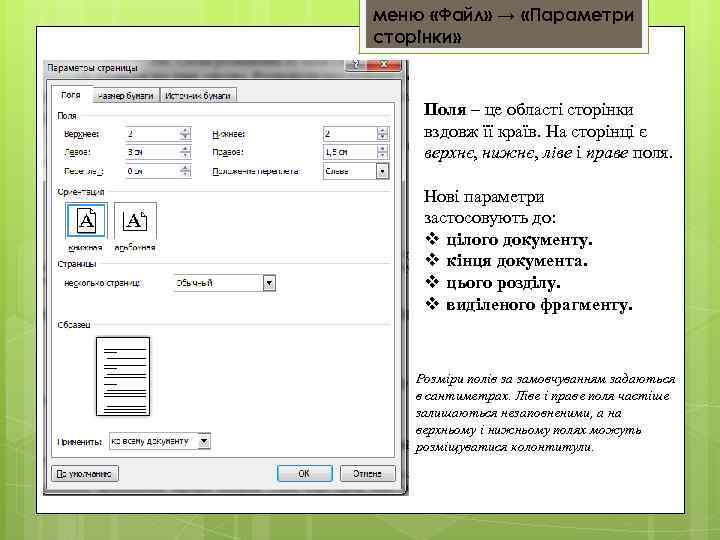The width and height of the screenshot is (720, 540).
Task: Click the bold word 'Поля' in the text
Action: (x=444, y=110)
